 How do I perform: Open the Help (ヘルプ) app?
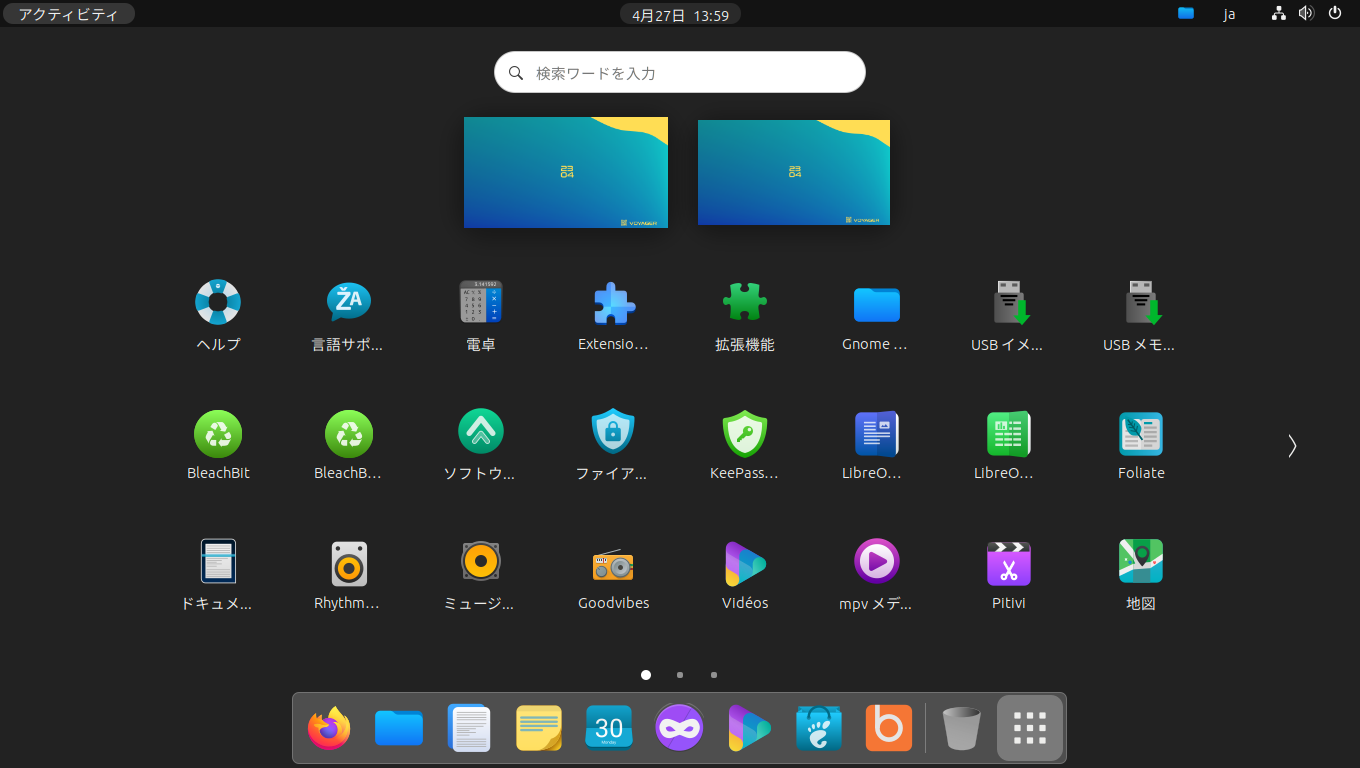(218, 303)
